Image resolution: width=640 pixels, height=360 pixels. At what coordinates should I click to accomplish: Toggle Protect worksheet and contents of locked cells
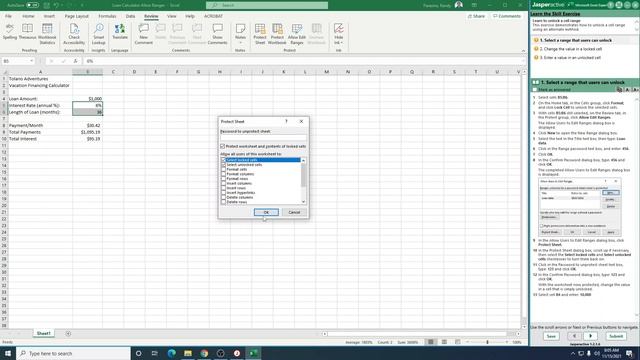coord(223,146)
